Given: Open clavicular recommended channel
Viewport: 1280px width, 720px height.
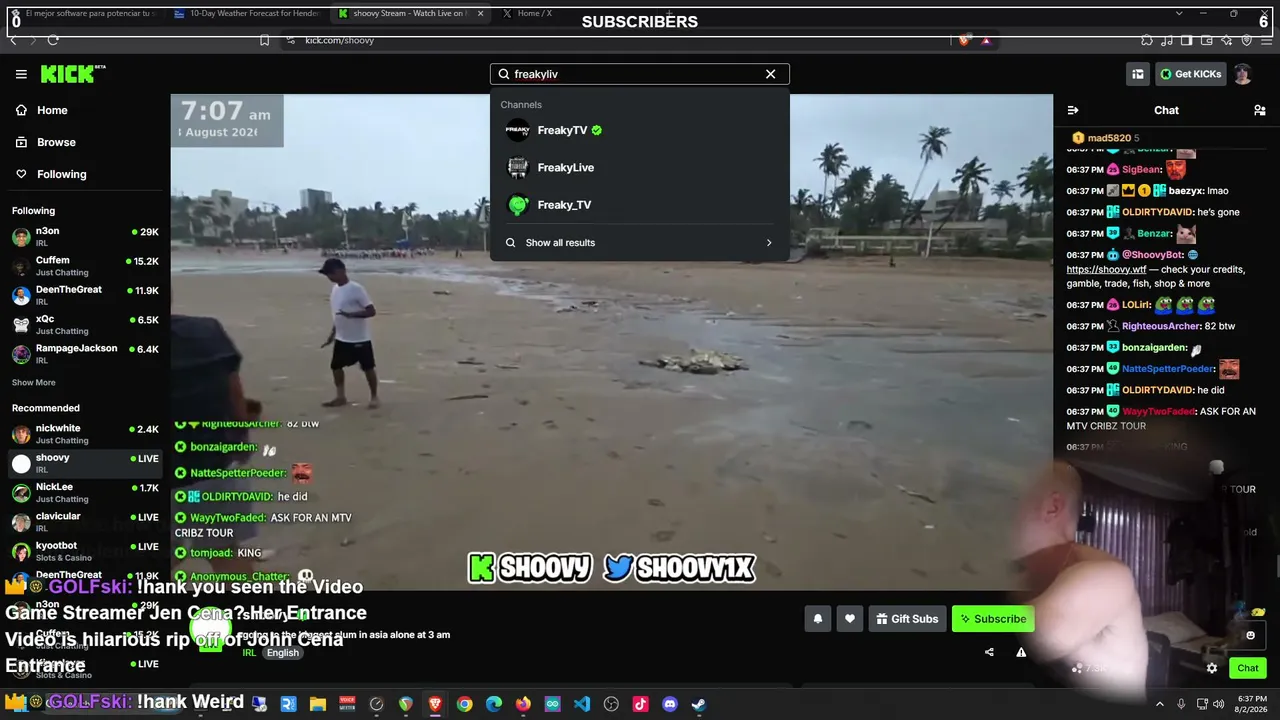Looking at the screenshot, I should (84, 522).
